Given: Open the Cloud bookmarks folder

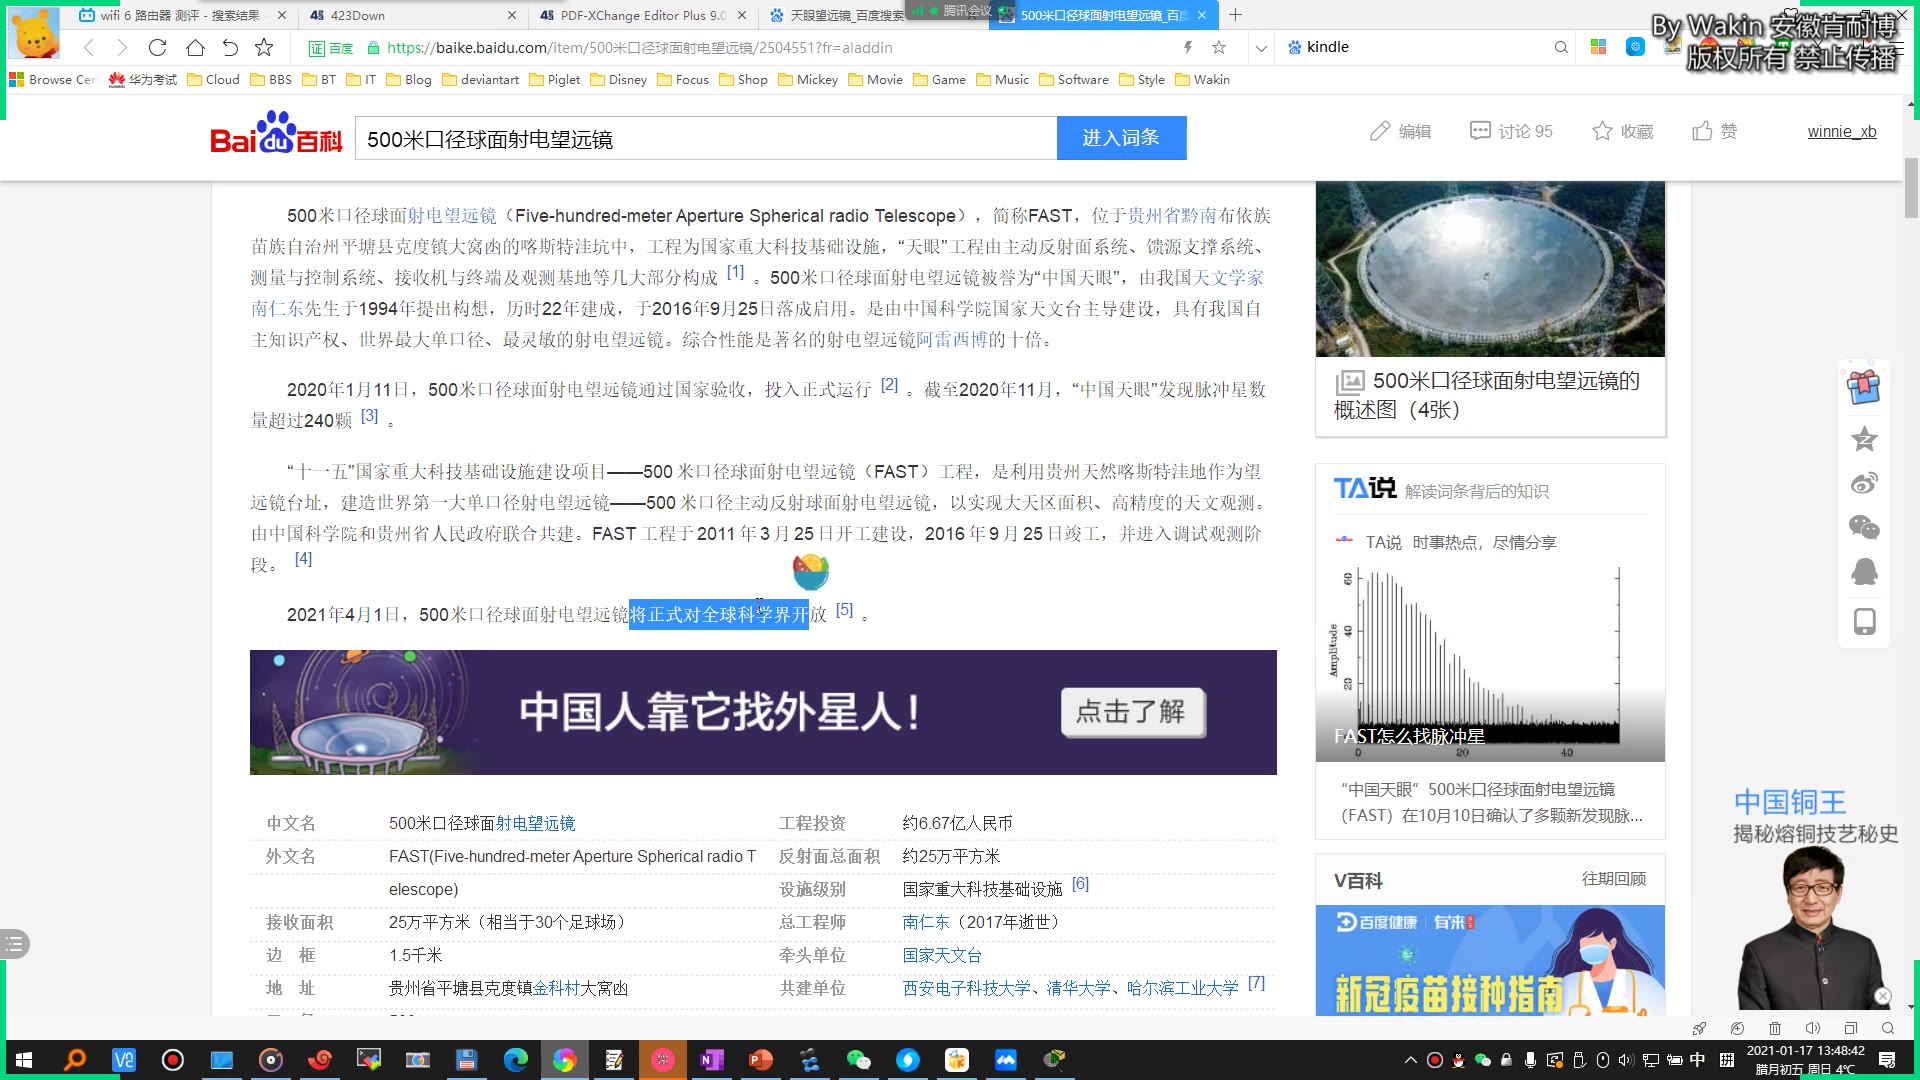Looking at the screenshot, I should pos(213,79).
